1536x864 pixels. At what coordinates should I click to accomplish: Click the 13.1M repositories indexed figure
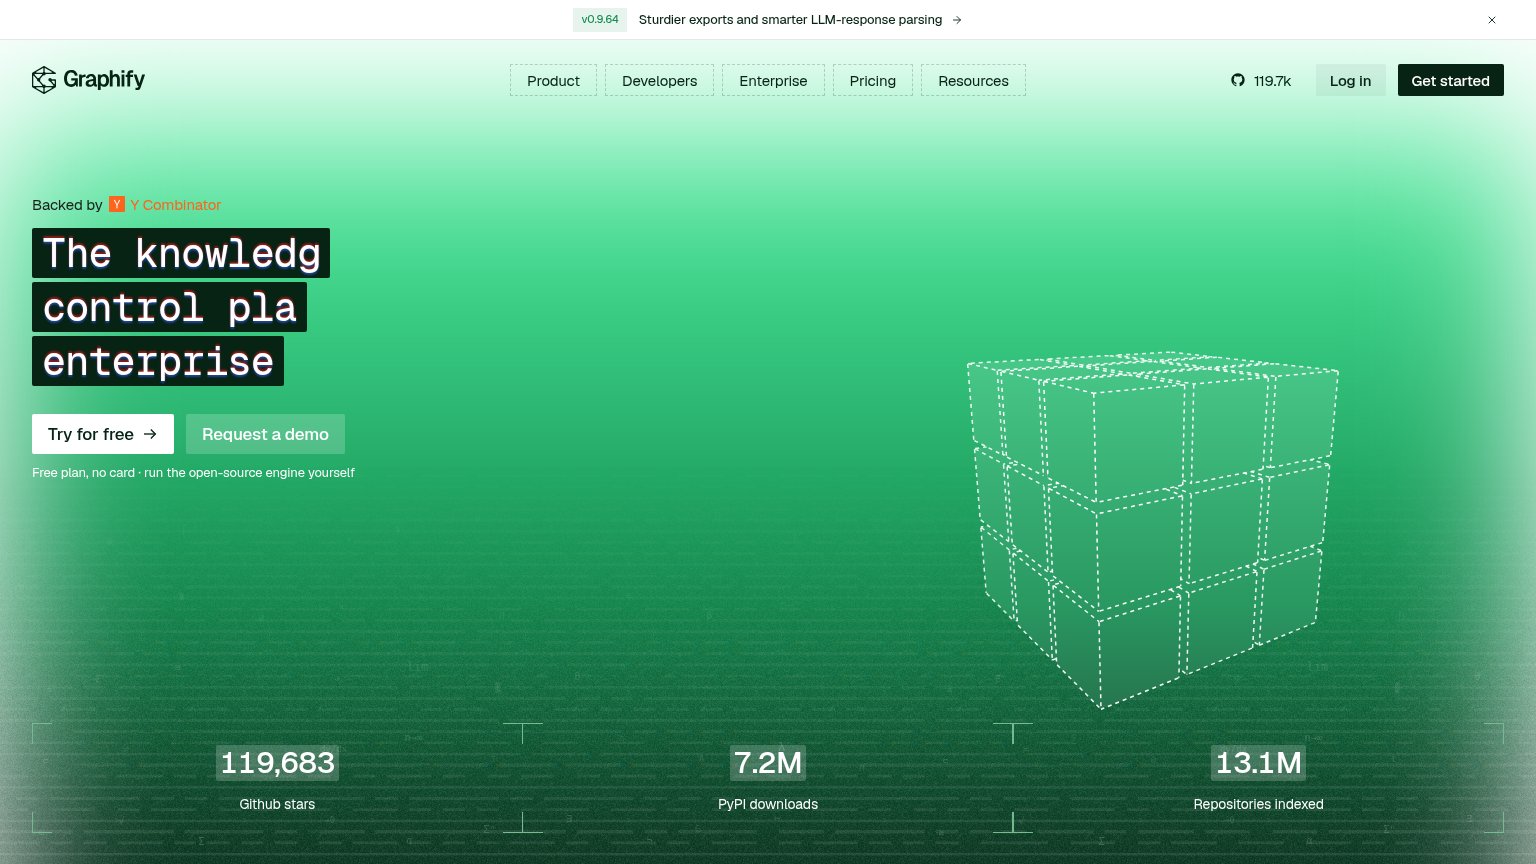coord(1259,763)
